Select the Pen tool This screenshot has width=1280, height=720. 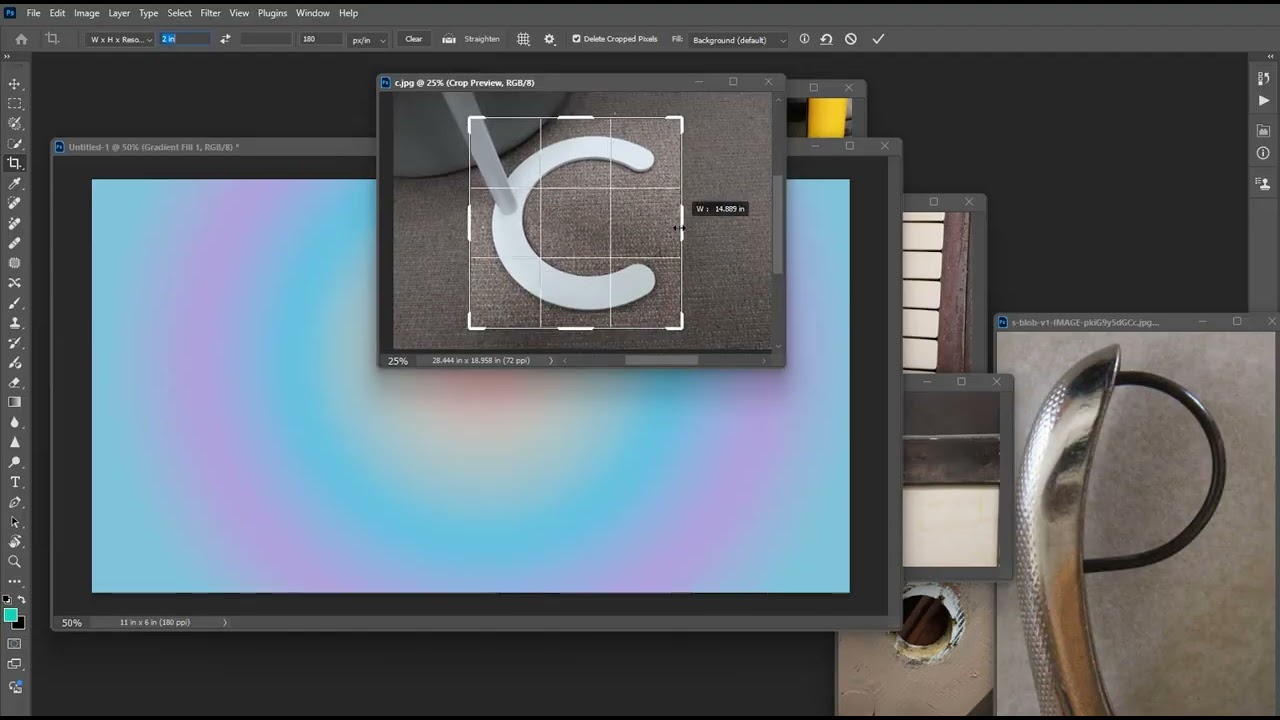click(x=14, y=502)
